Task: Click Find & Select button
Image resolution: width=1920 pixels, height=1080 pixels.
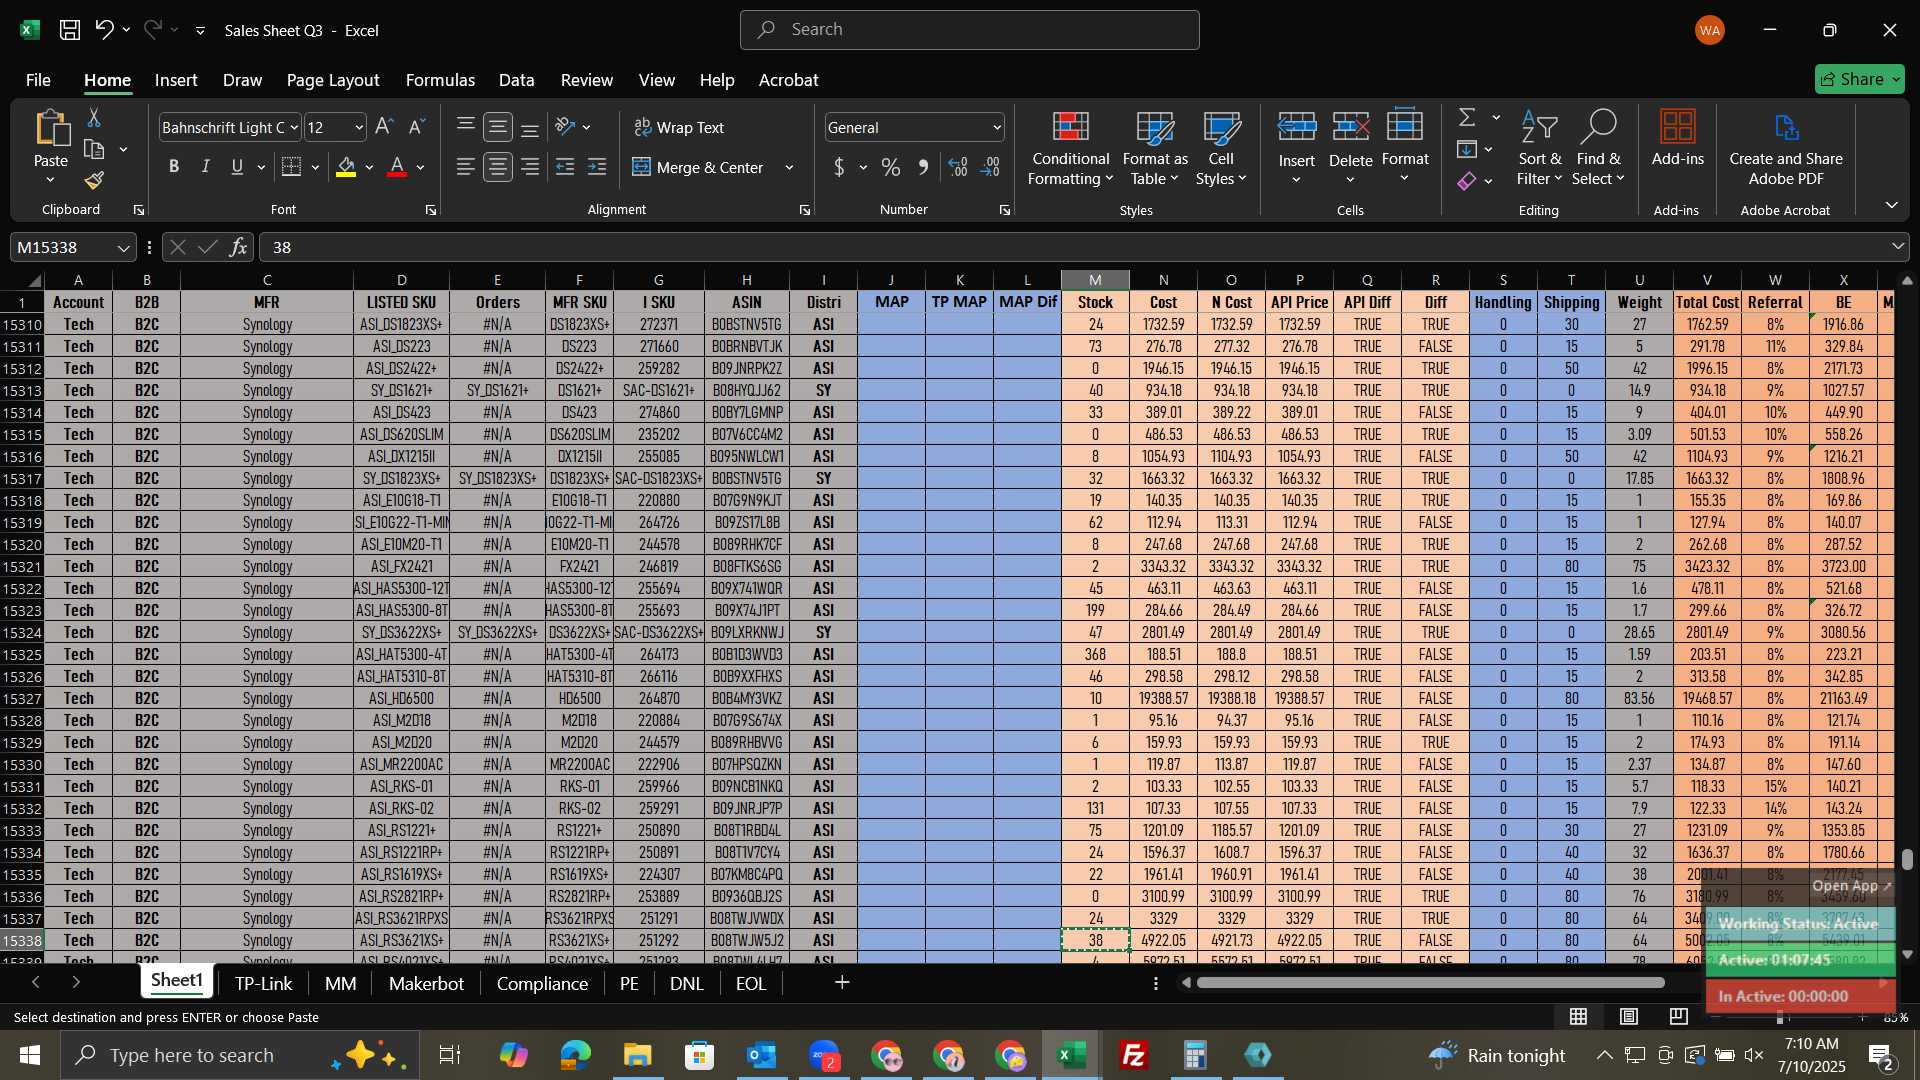Action: (x=1598, y=148)
